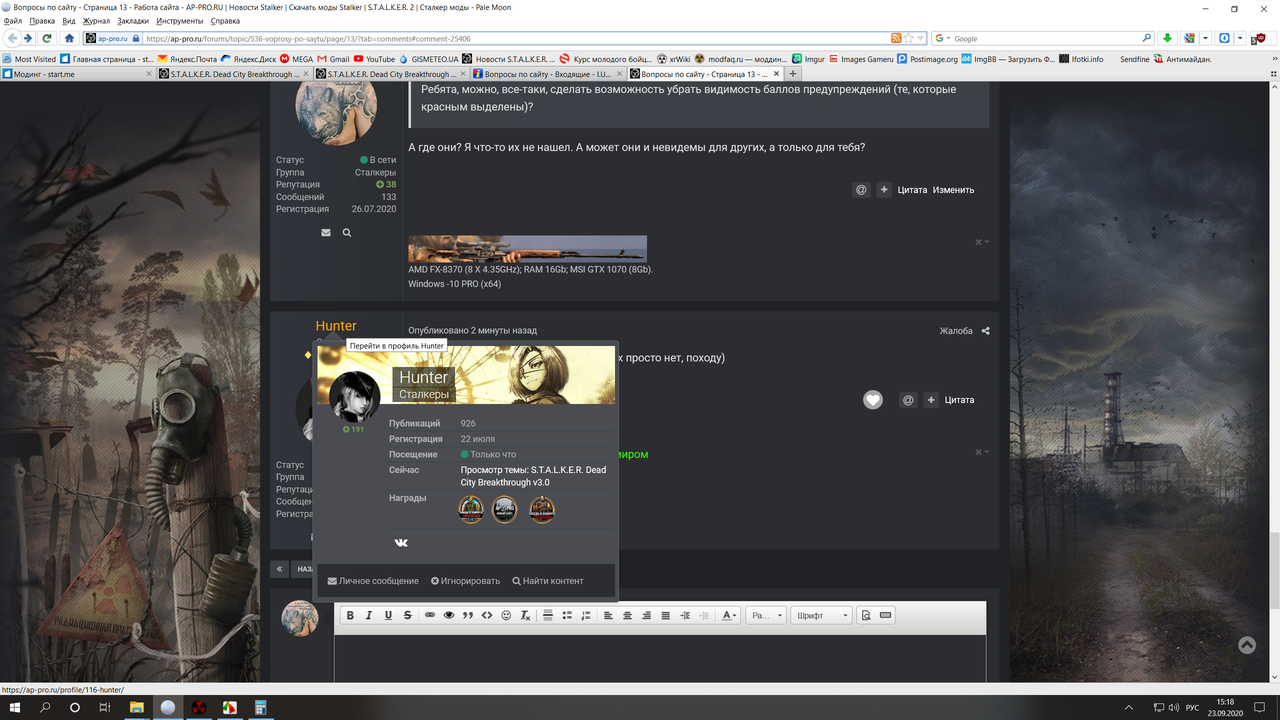This screenshot has width=1280, height=720.
Task: Toggle multiquote plus on Hunter's post
Action: point(931,400)
